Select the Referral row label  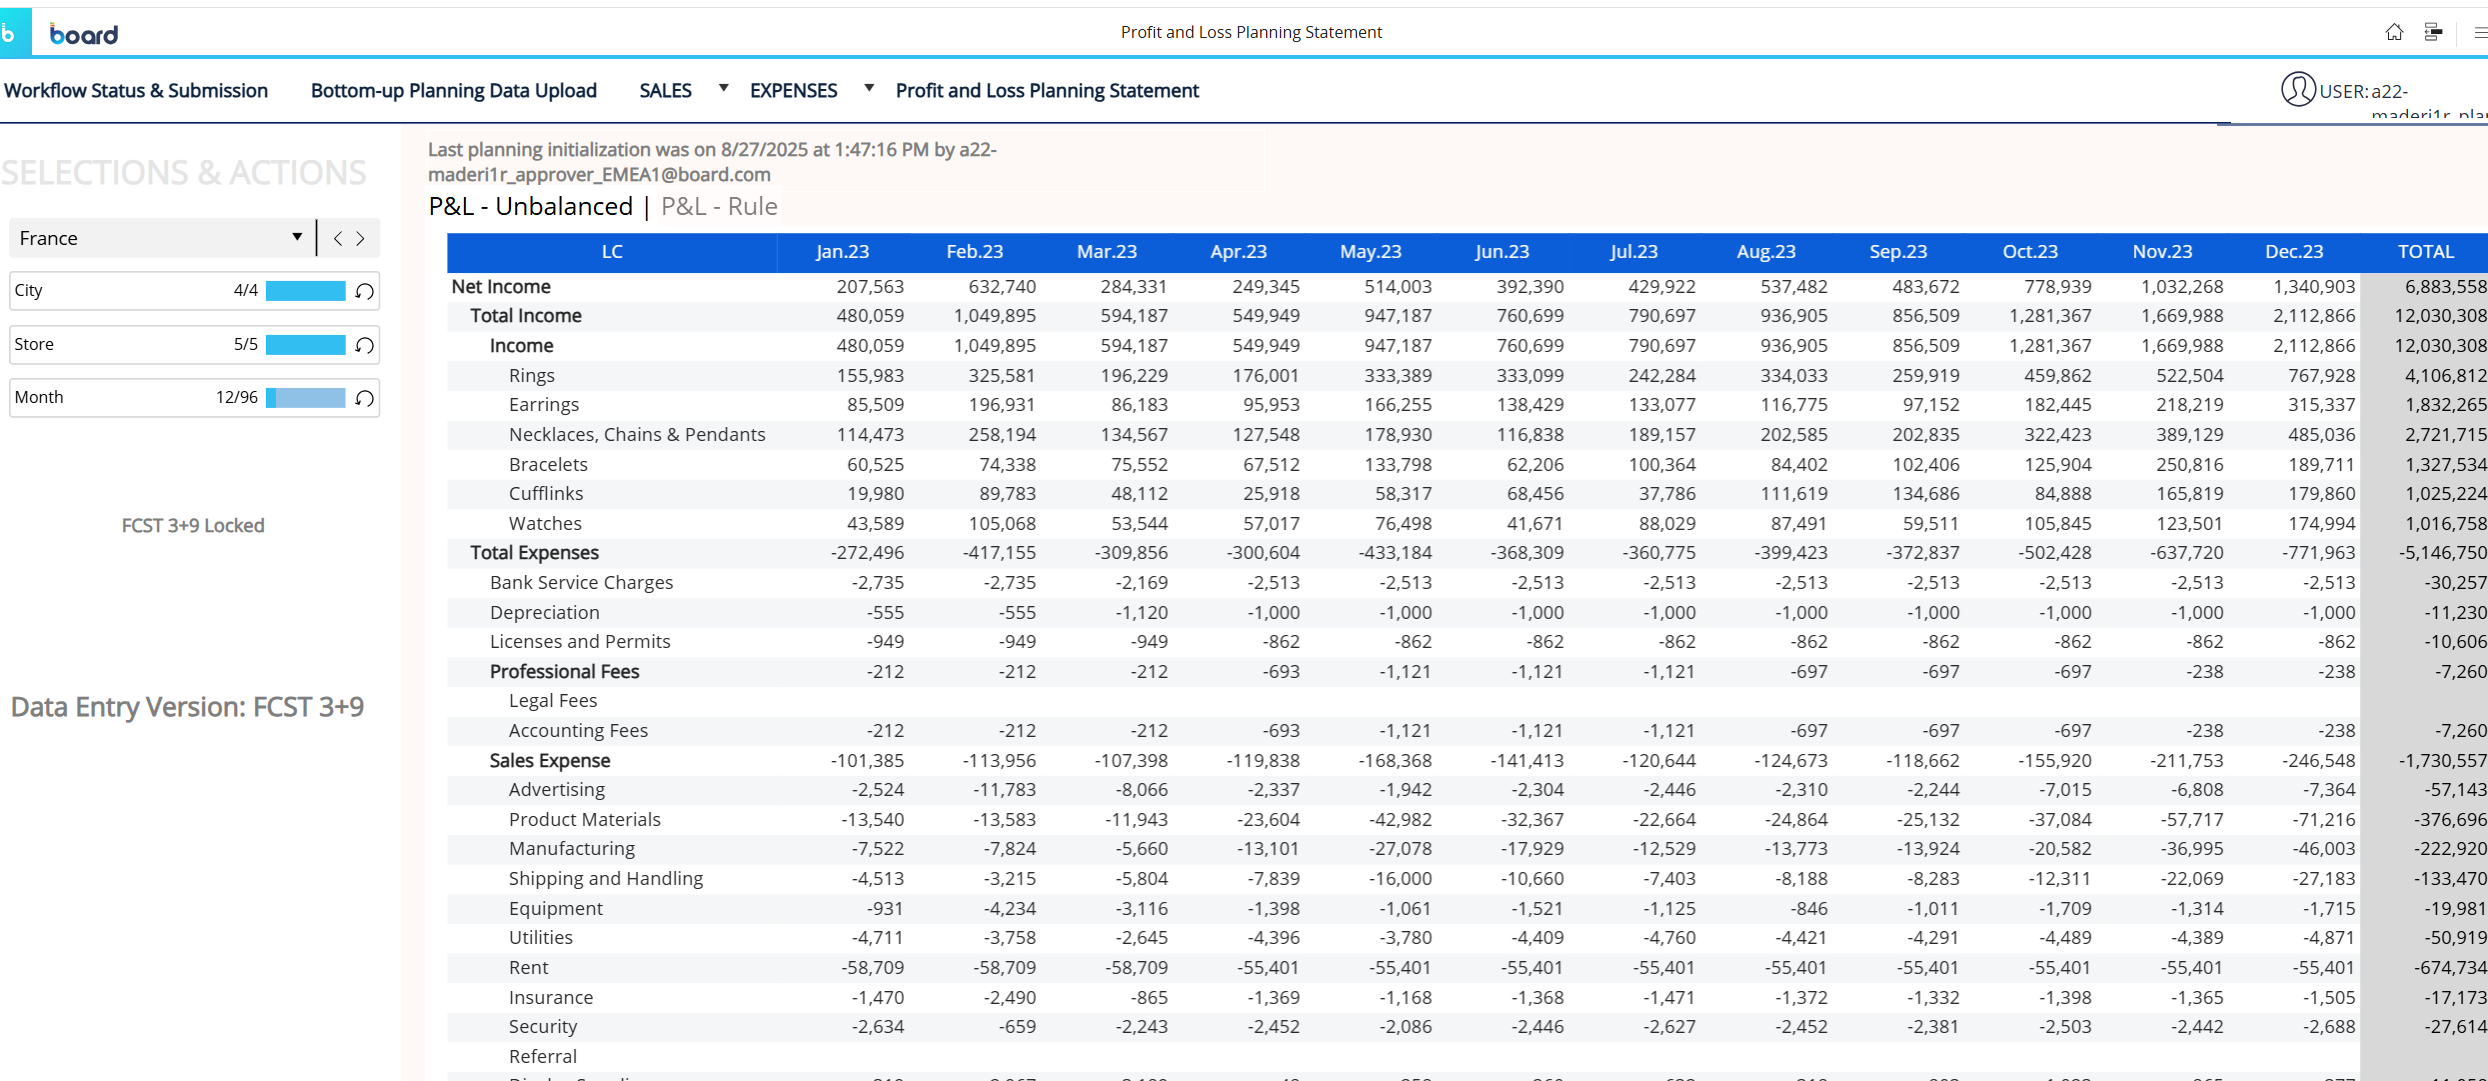[x=543, y=1057]
